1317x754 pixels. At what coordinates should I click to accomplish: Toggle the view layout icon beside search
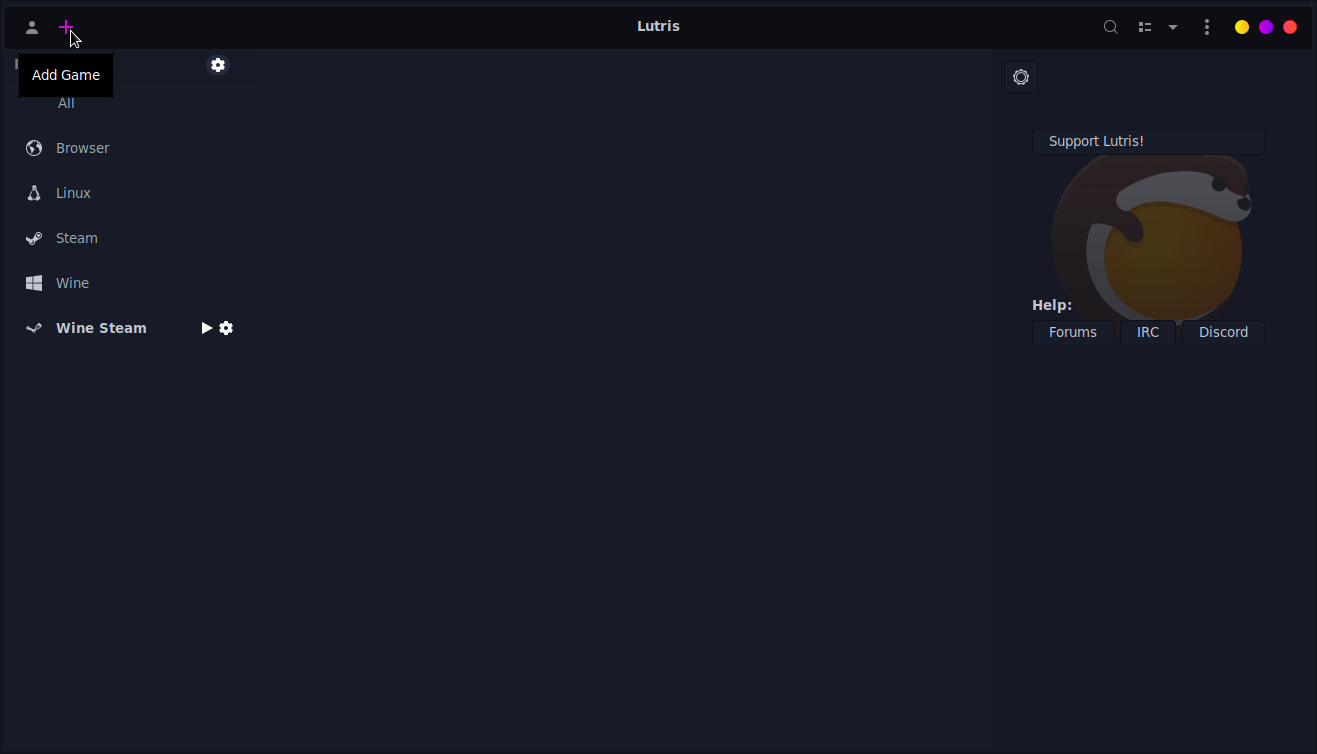[1145, 27]
